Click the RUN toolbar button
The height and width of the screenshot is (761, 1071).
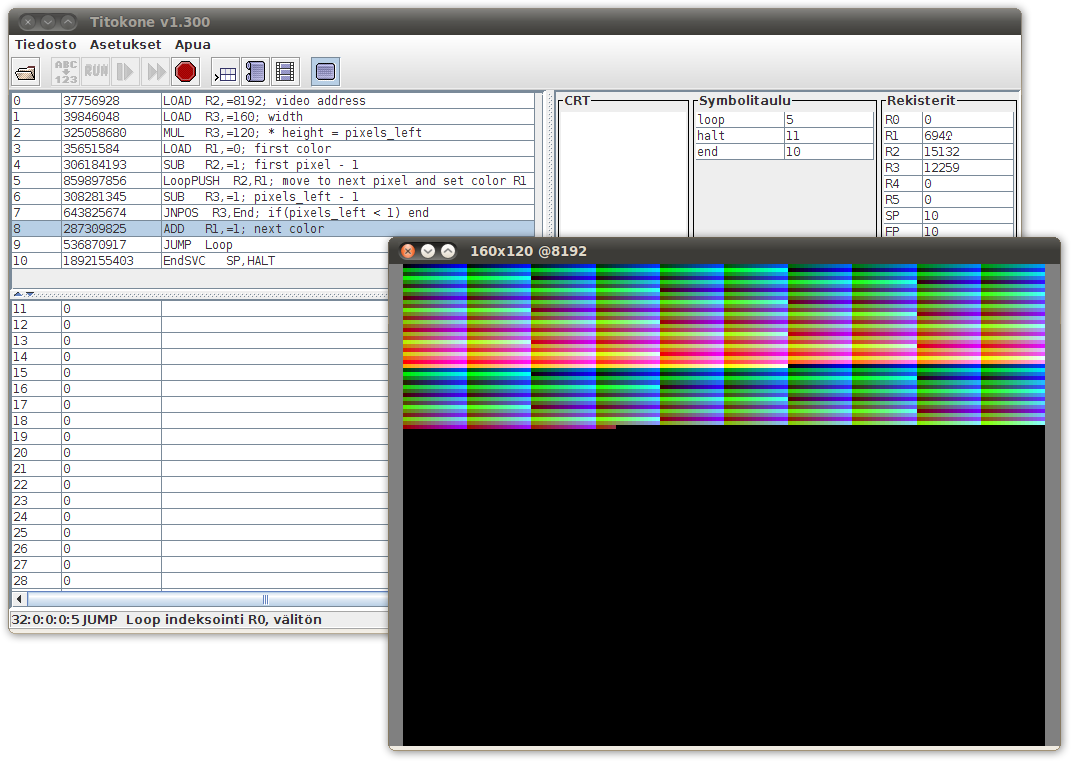click(x=96, y=72)
